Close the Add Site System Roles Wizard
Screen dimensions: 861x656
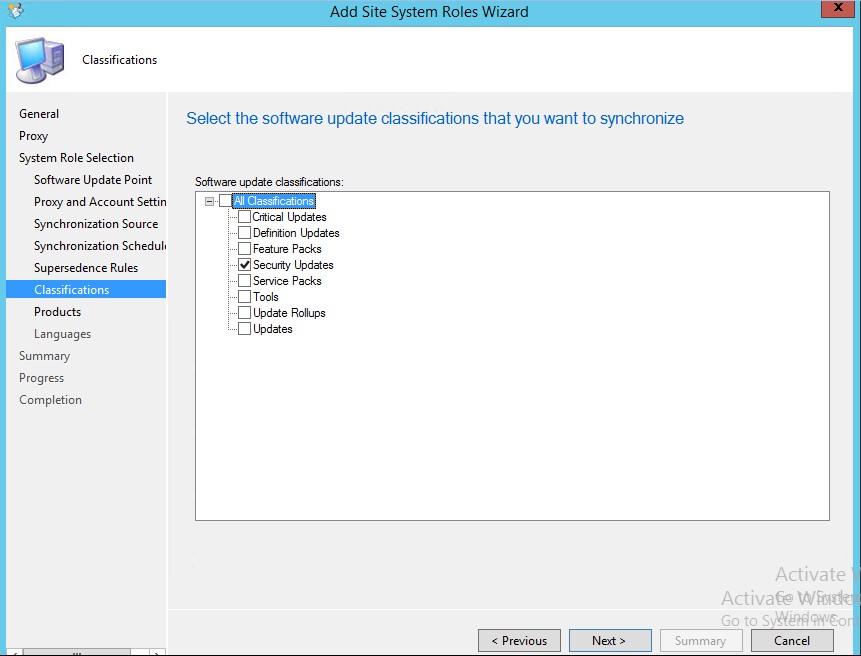pyautogui.click(x=837, y=9)
